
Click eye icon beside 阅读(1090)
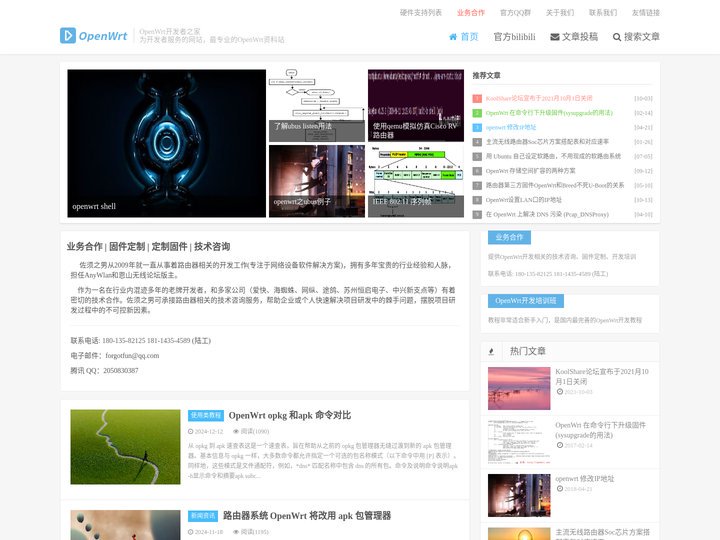(x=236, y=432)
